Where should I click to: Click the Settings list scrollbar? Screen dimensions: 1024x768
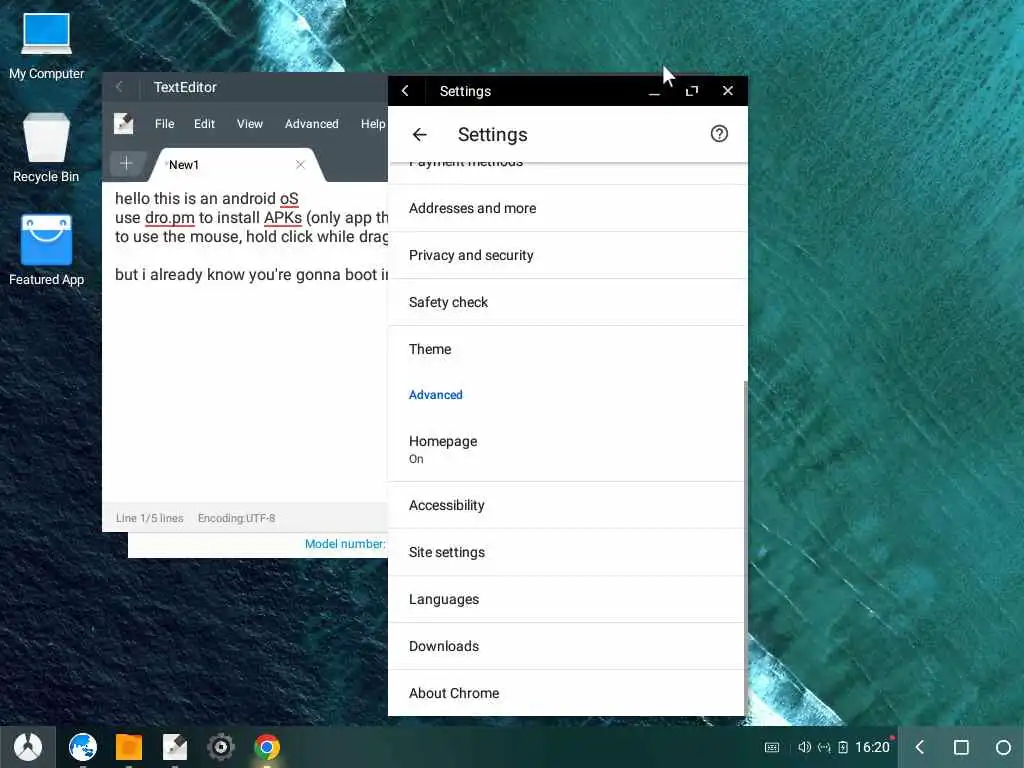(x=745, y=547)
